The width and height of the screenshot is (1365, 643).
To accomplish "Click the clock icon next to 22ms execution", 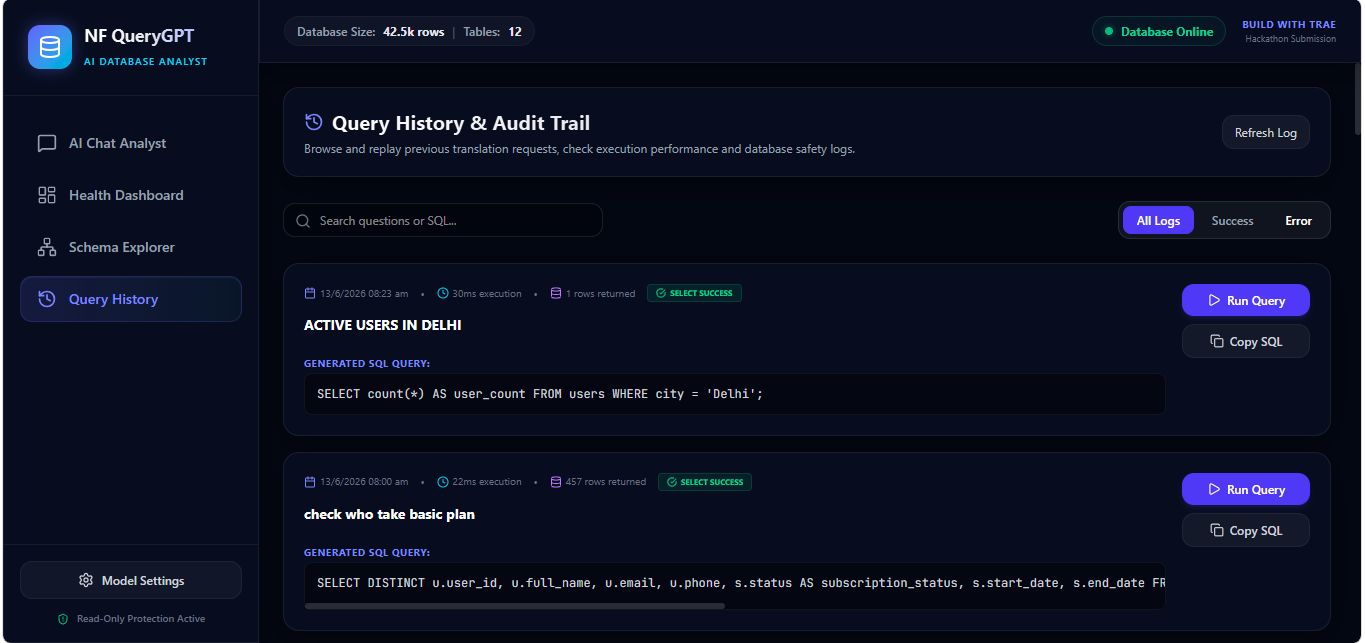I will (443, 482).
